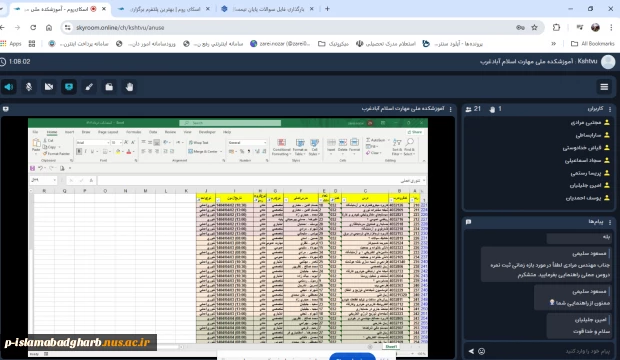The image size is (620, 360).
Task: Toggle the webcam button
Action: click(49, 87)
